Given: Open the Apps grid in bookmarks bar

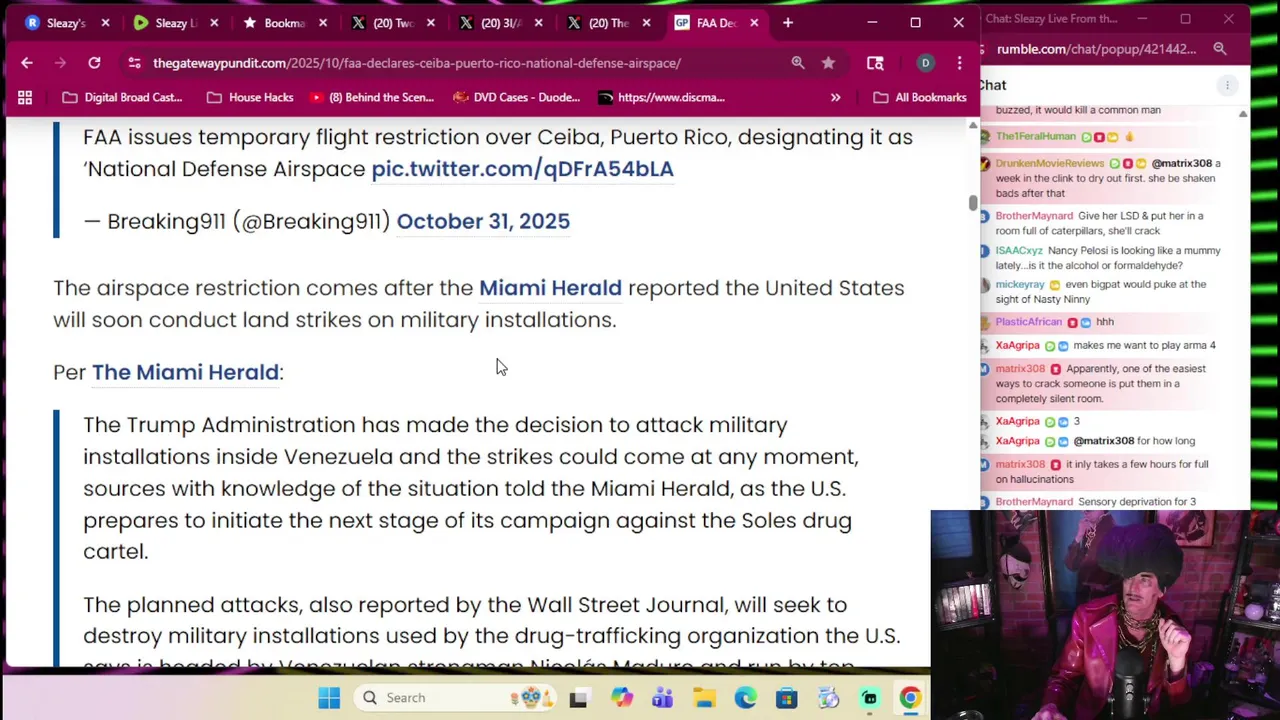Looking at the screenshot, I should pyautogui.click(x=25, y=97).
